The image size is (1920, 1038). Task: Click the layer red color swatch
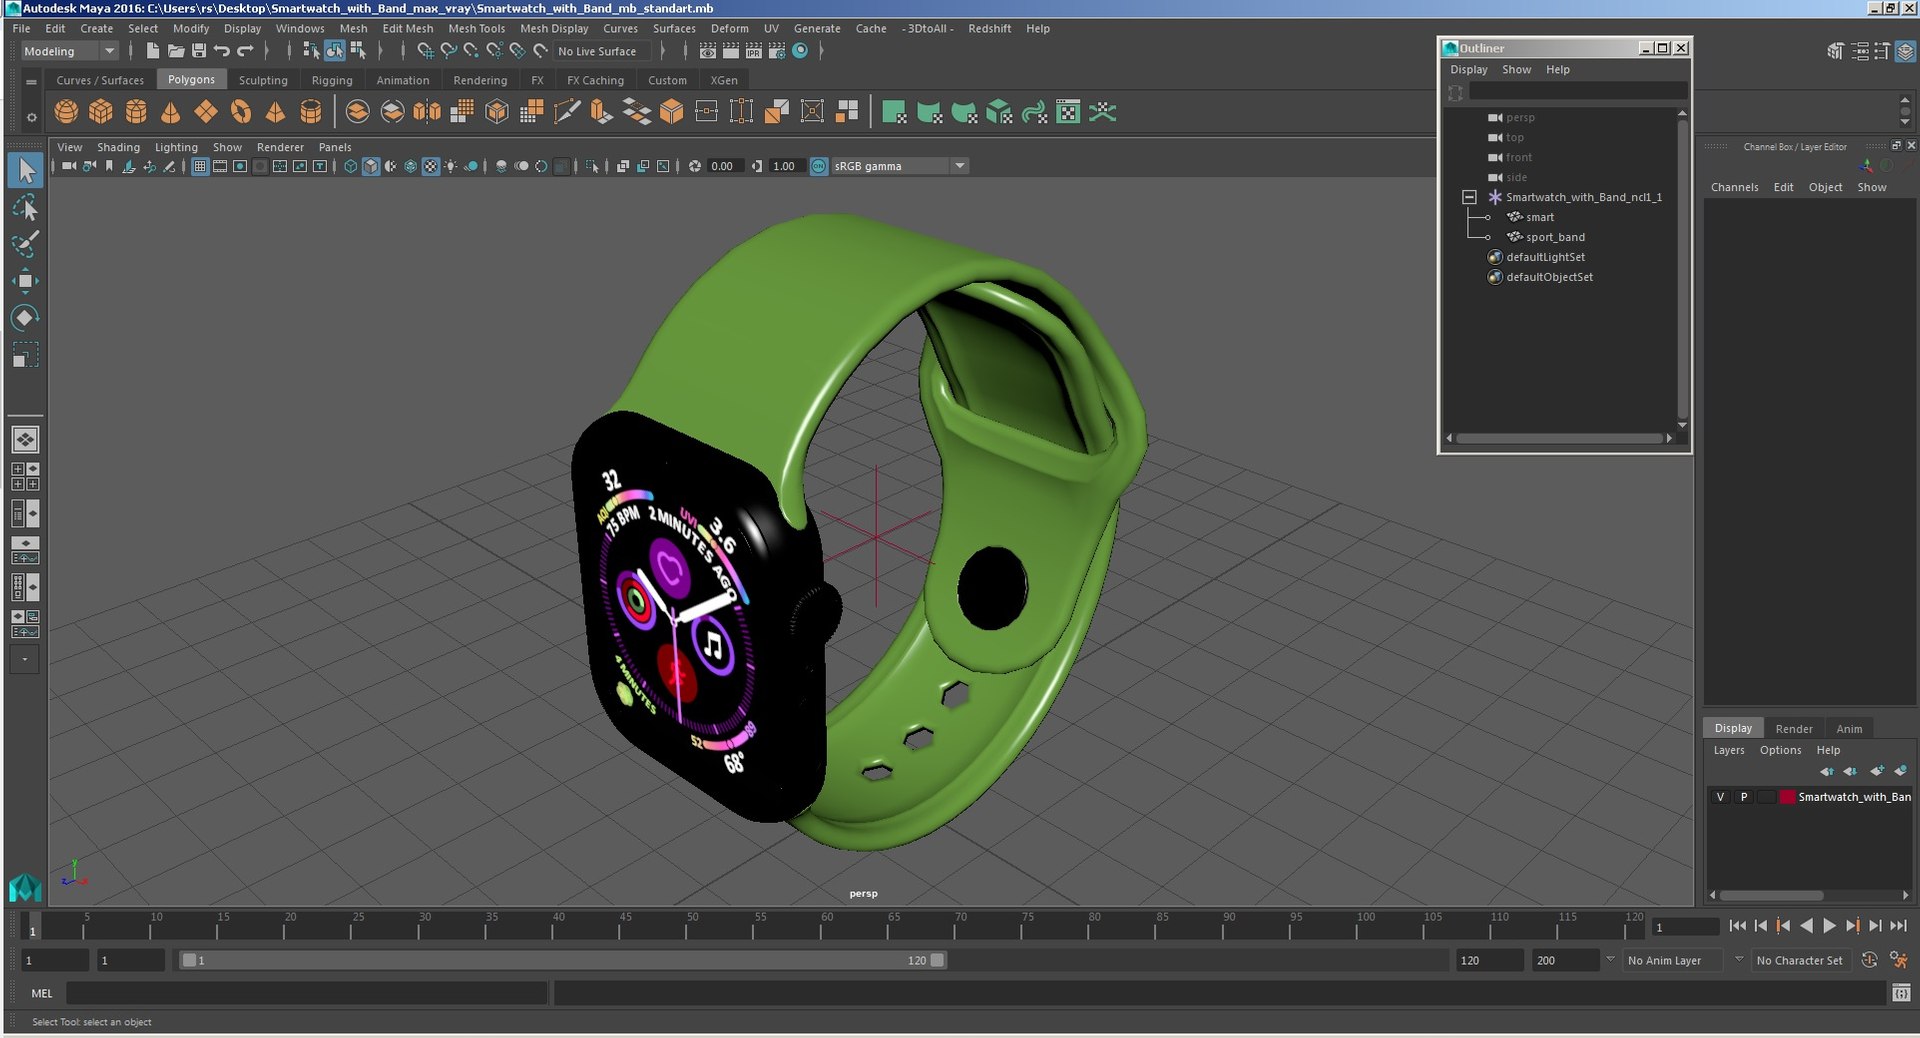coord(1787,797)
